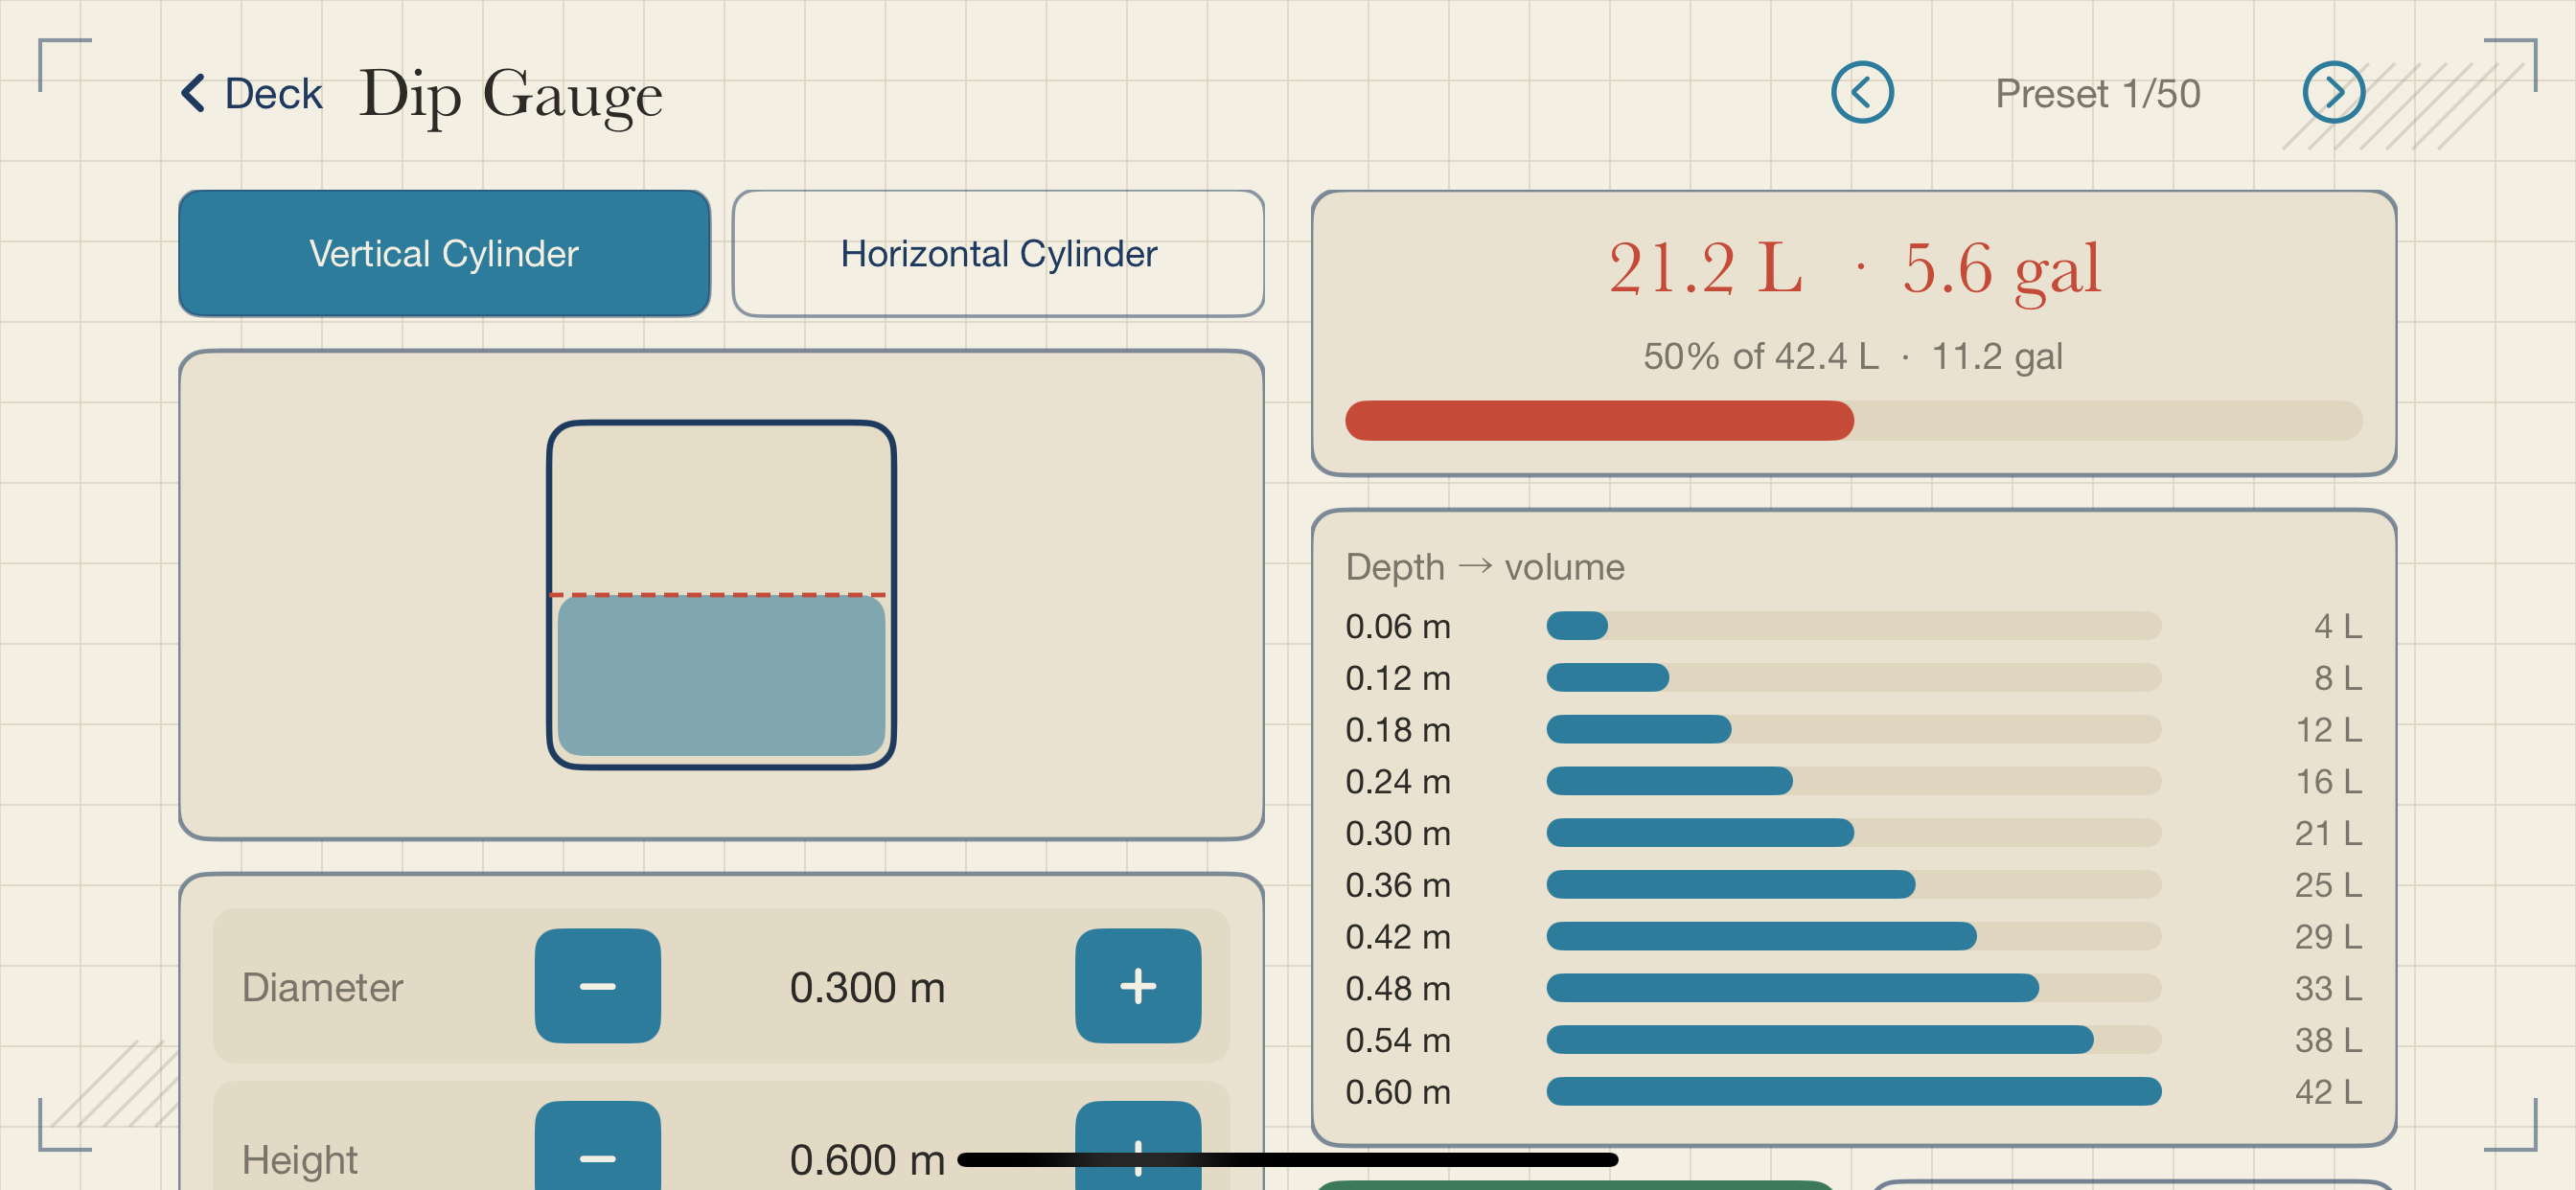The image size is (2576, 1190).
Task: Select the 0.54 m depth row
Action: [1853, 1040]
